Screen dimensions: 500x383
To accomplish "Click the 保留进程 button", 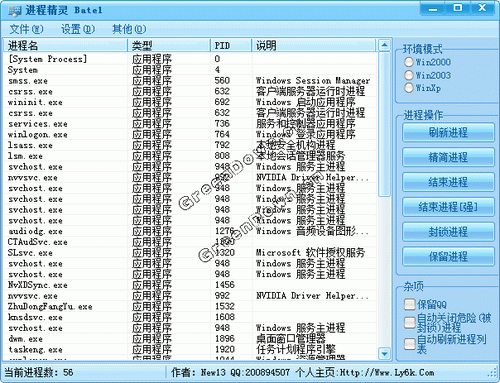I will (448, 257).
